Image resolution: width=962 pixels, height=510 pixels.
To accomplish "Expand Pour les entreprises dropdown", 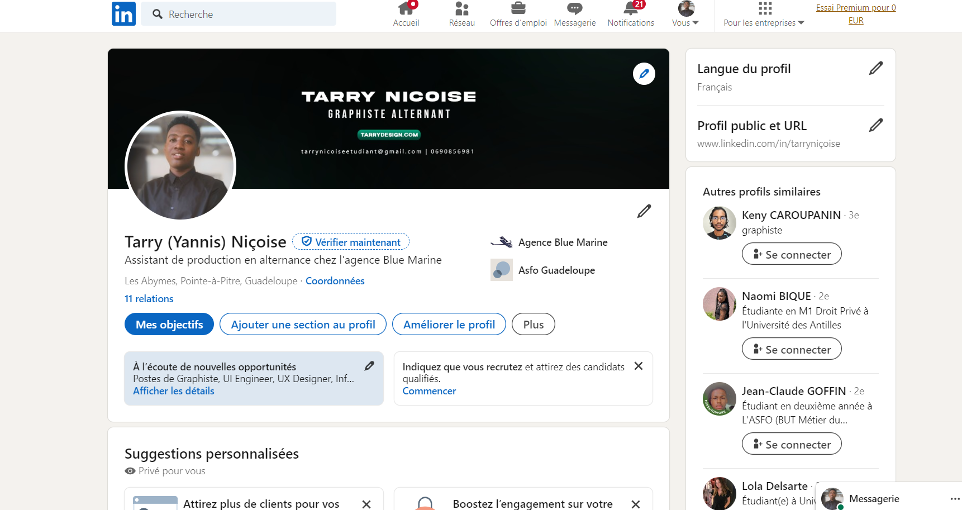I will pyautogui.click(x=764, y=15).
